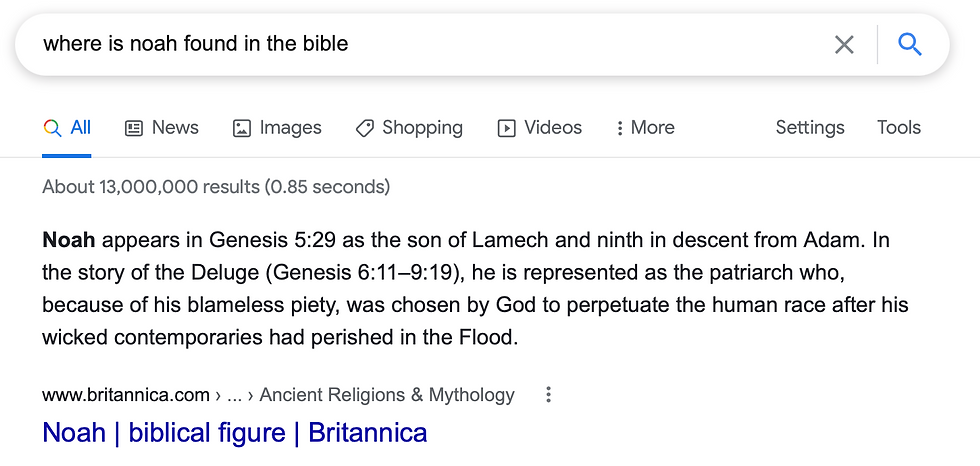Screen dimensions: 980x466
Task: Click the www.britannica.com URL
Action: coord(126,395)
